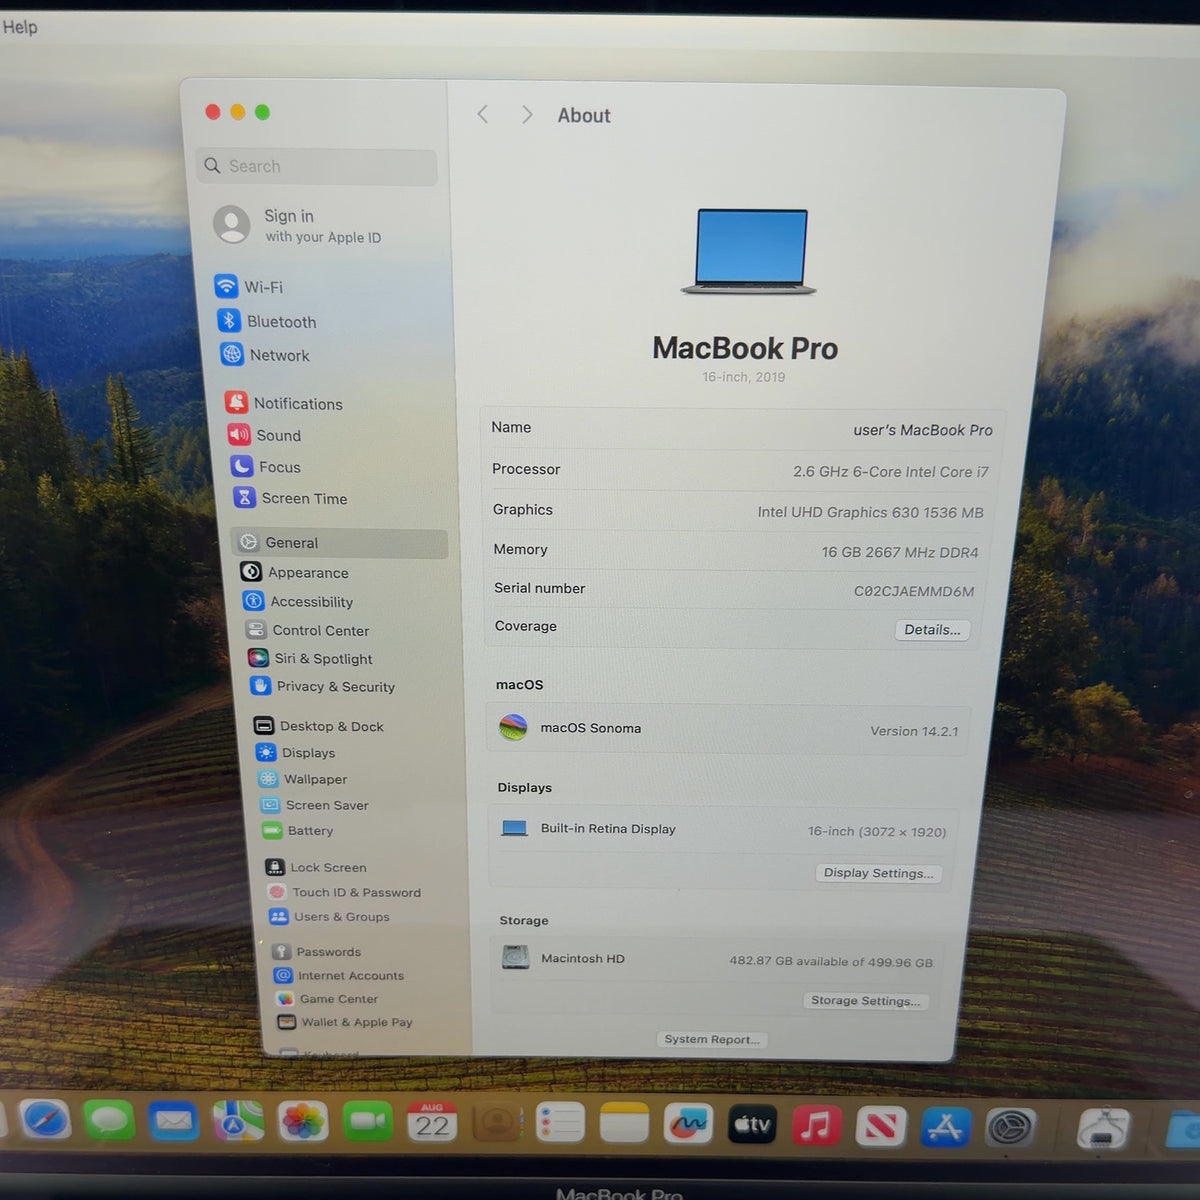Open Notes from the Dock
The width and height of the screenshot is (1200, 1200).
[x=624, y=1124]
